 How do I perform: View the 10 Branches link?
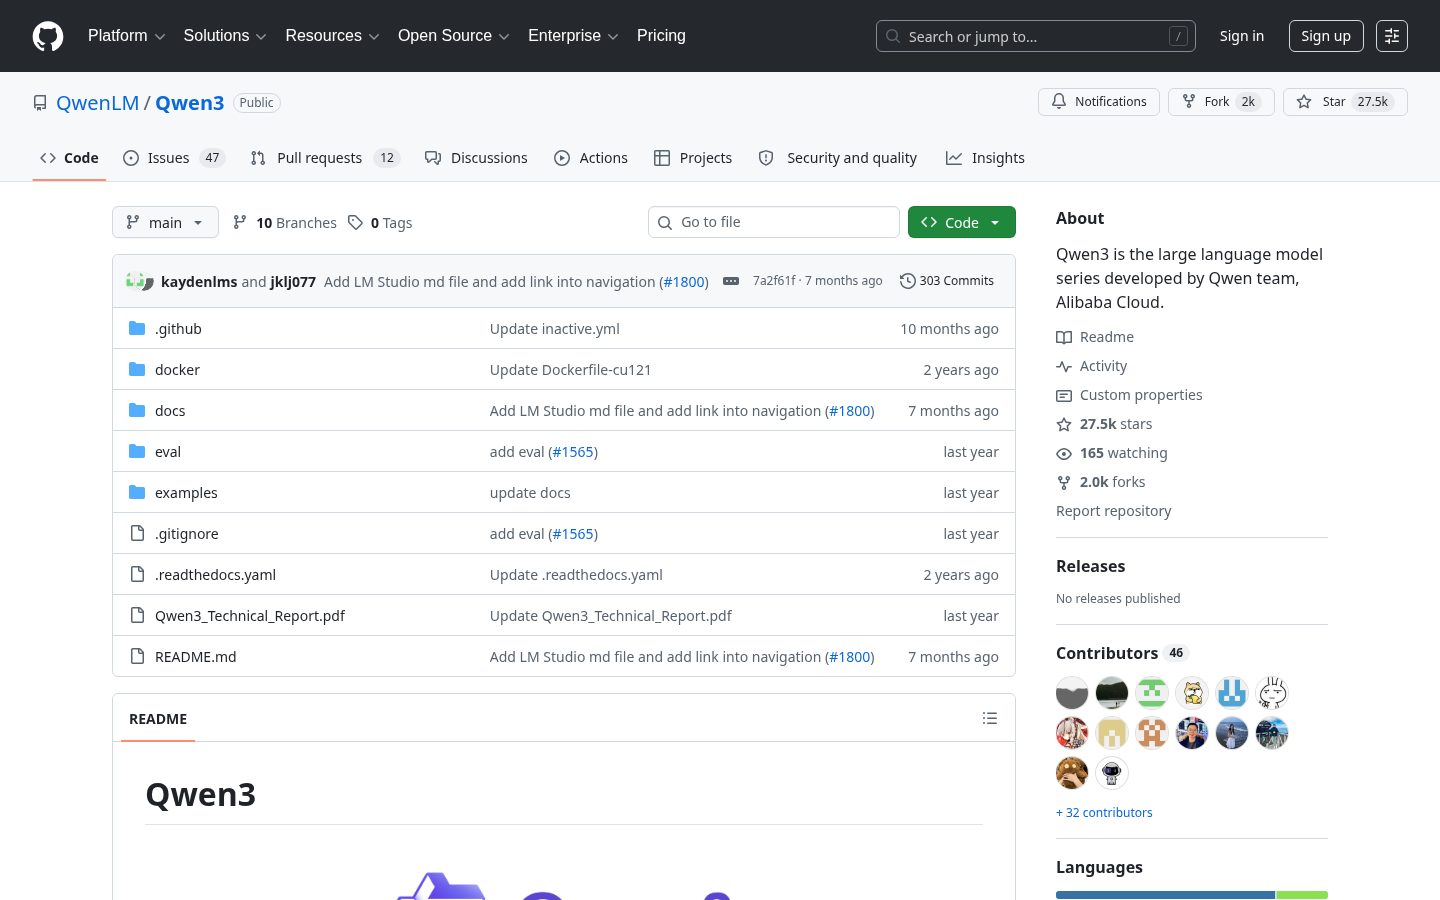285,223
